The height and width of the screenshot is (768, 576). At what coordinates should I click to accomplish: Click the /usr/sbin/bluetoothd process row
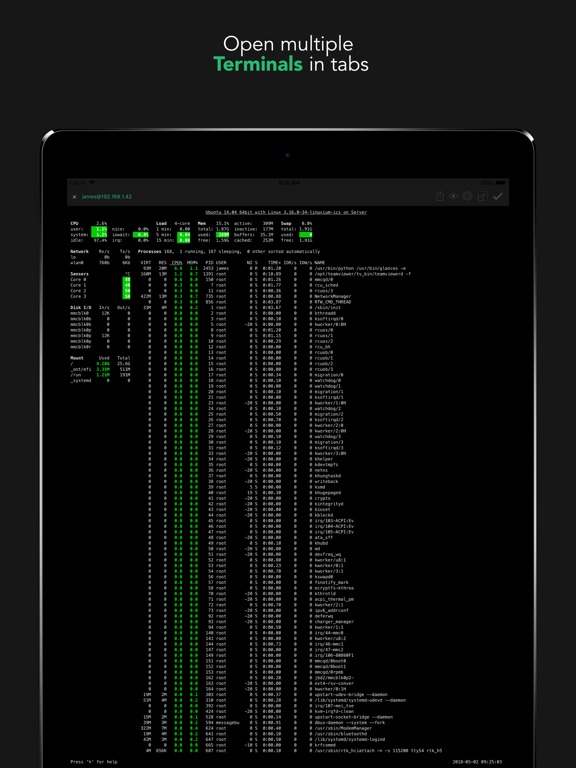(x=255, y=734)
